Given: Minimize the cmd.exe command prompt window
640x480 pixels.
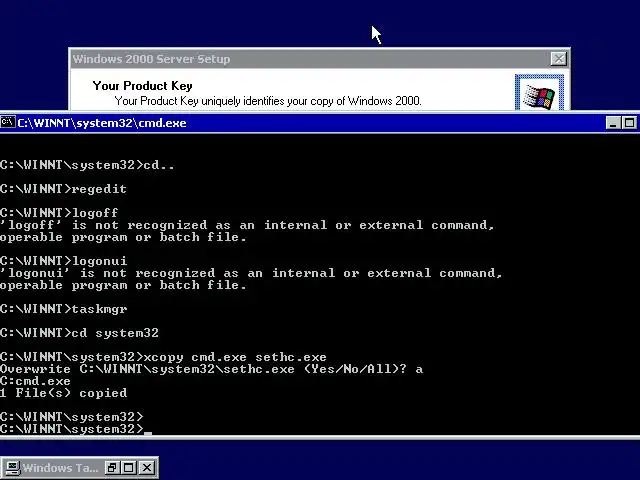Looking at the screenshot, I should tap(612, 123).
